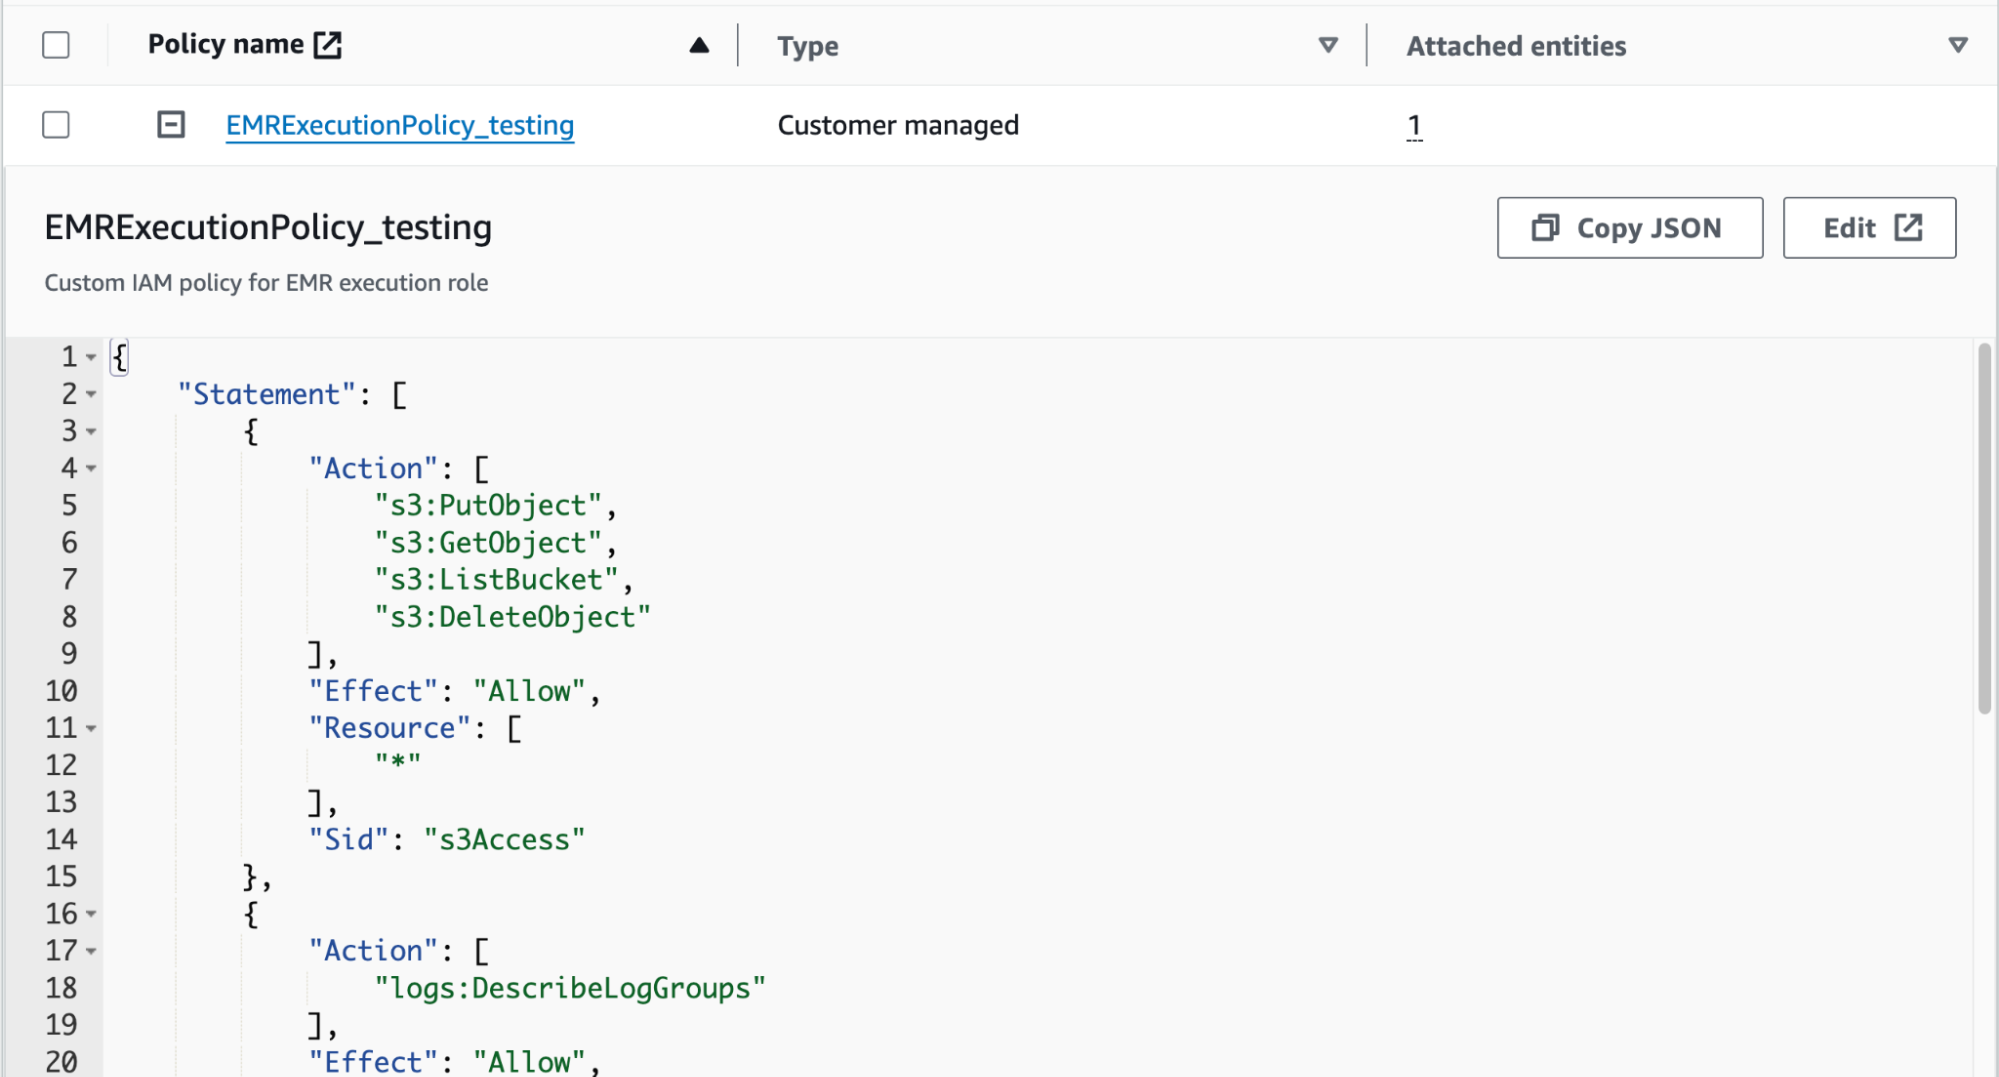Image resolution: width=1999 pixels, height=1077 pixels.
Task: Click the copy icon in Copy JSON button
Action: coord(1545,228)
